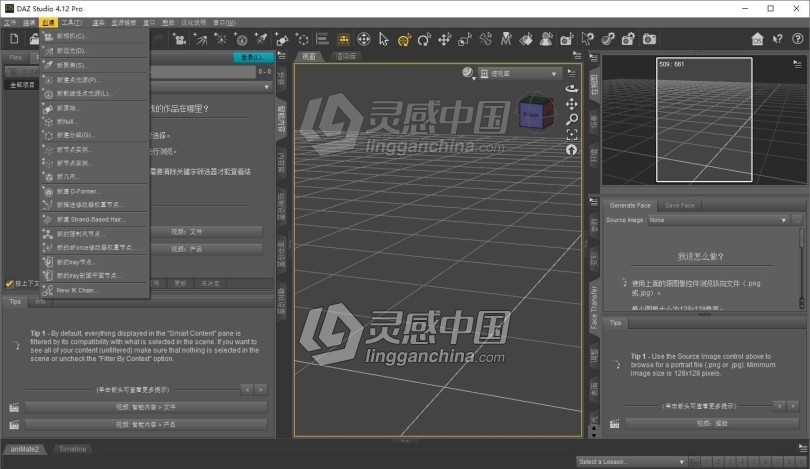
Task: Click the draw style sphere icon in viewport
Action: 468,73
